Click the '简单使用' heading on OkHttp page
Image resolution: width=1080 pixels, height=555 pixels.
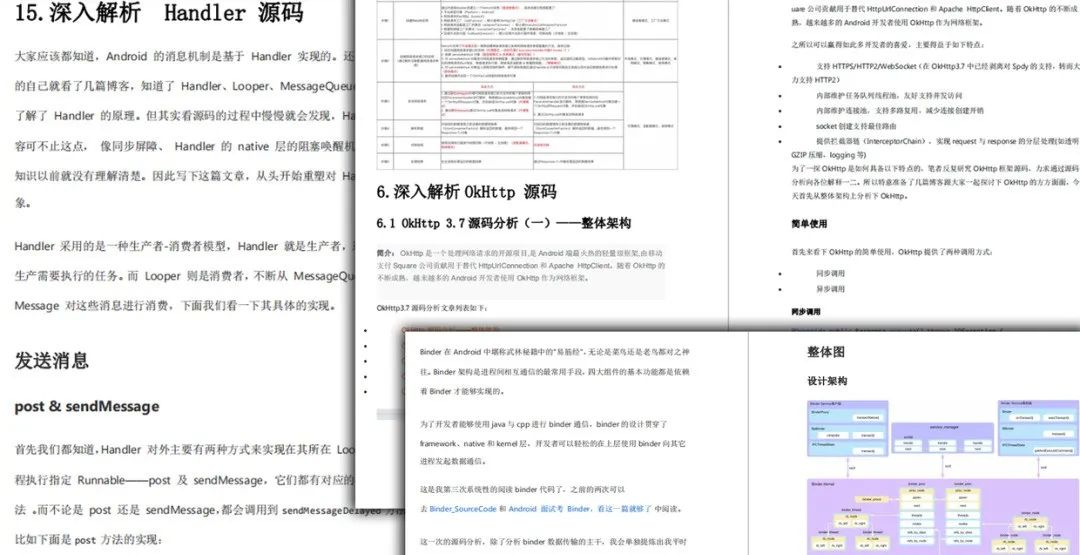[x=809, y=224]
